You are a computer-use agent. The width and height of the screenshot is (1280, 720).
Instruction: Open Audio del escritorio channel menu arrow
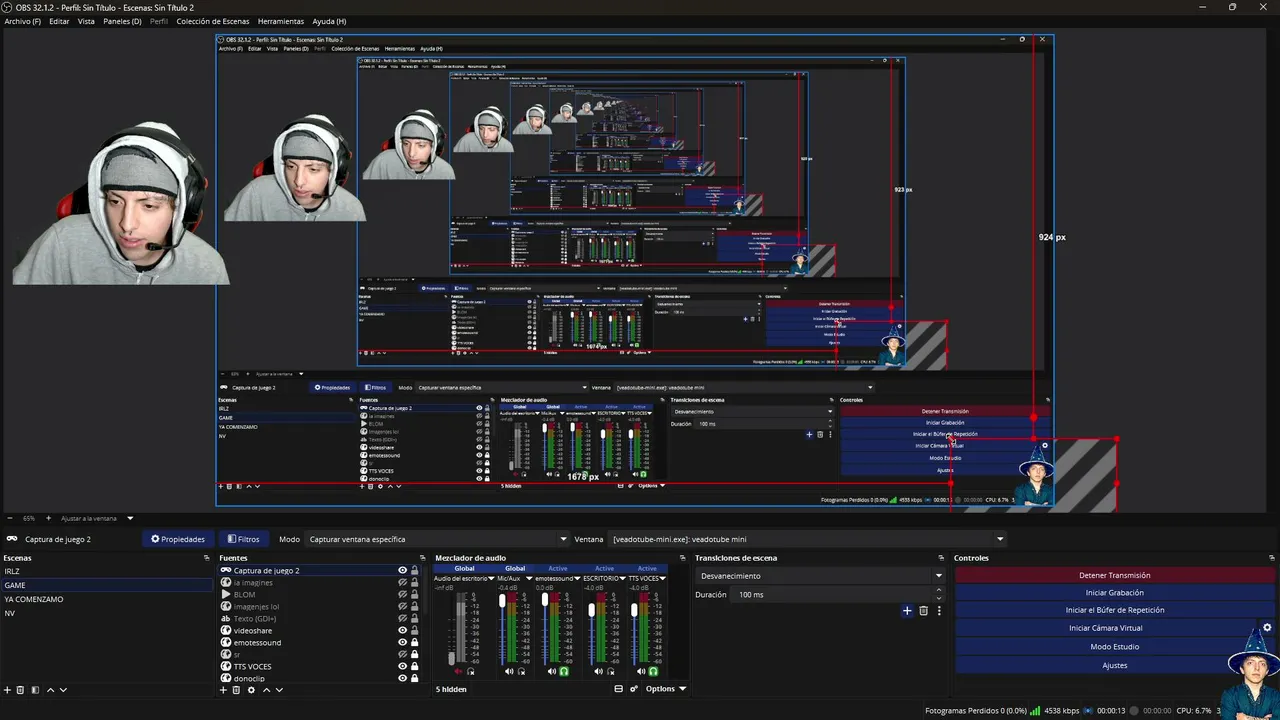coord(491,579)
